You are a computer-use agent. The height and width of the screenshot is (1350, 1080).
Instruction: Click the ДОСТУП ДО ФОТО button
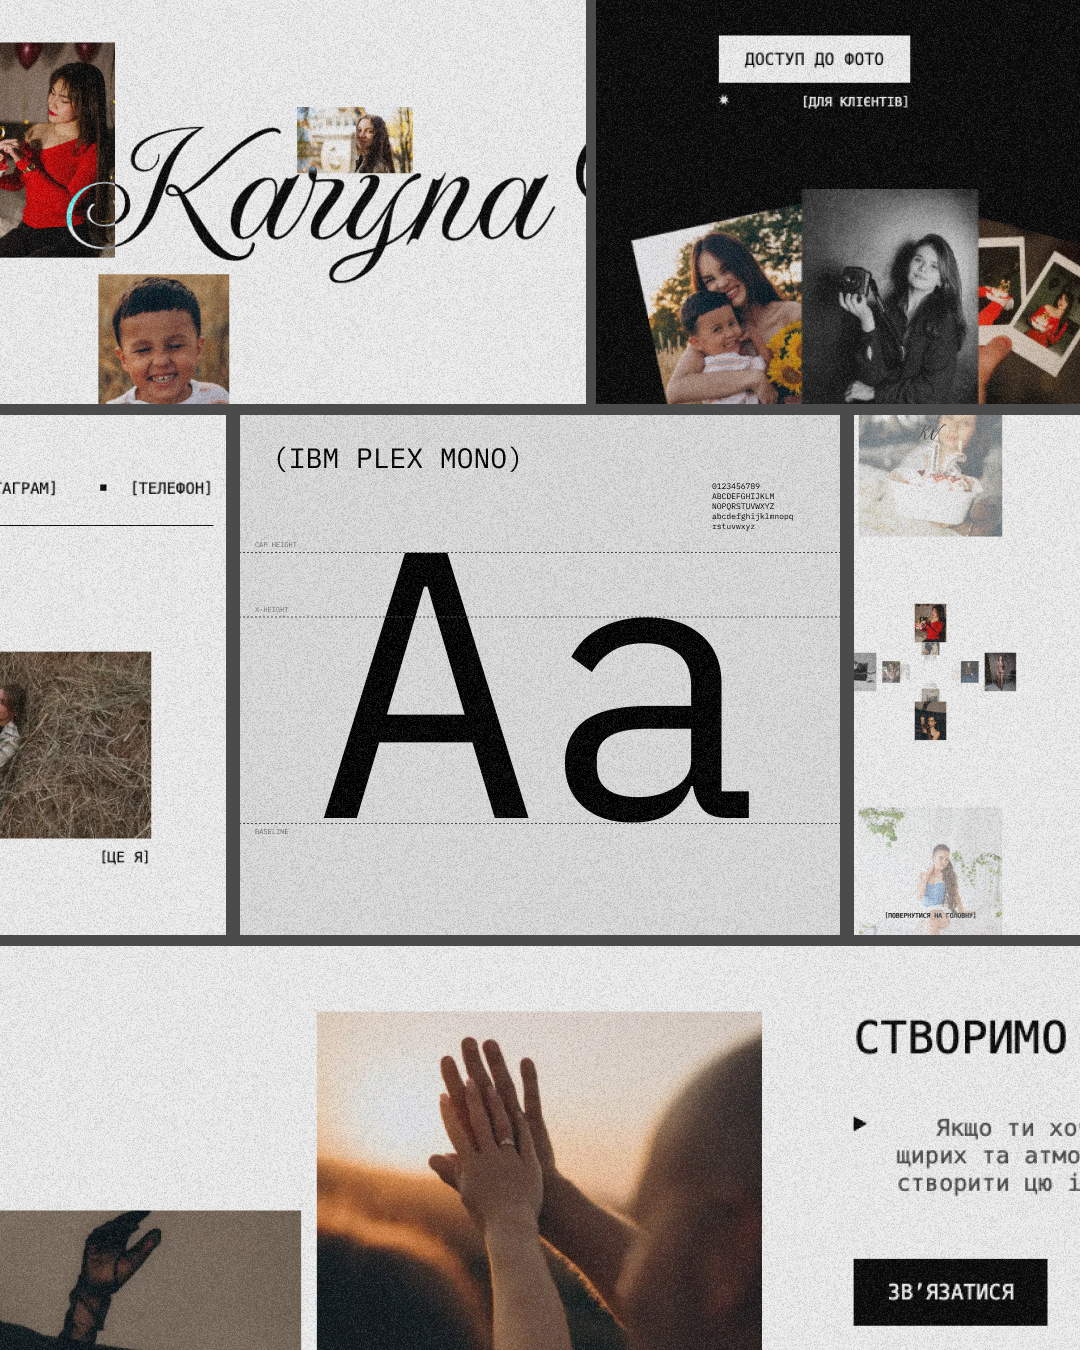[x=814, y=59]
